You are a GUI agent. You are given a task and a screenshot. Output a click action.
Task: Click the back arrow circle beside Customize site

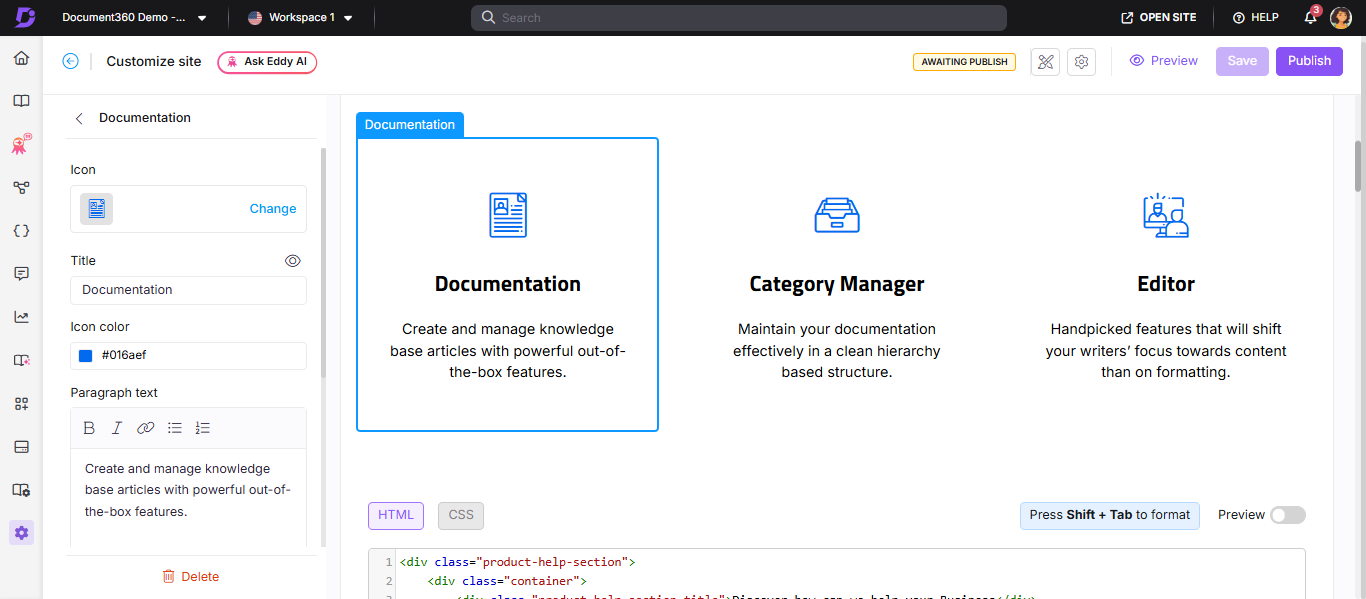[70, 61]
